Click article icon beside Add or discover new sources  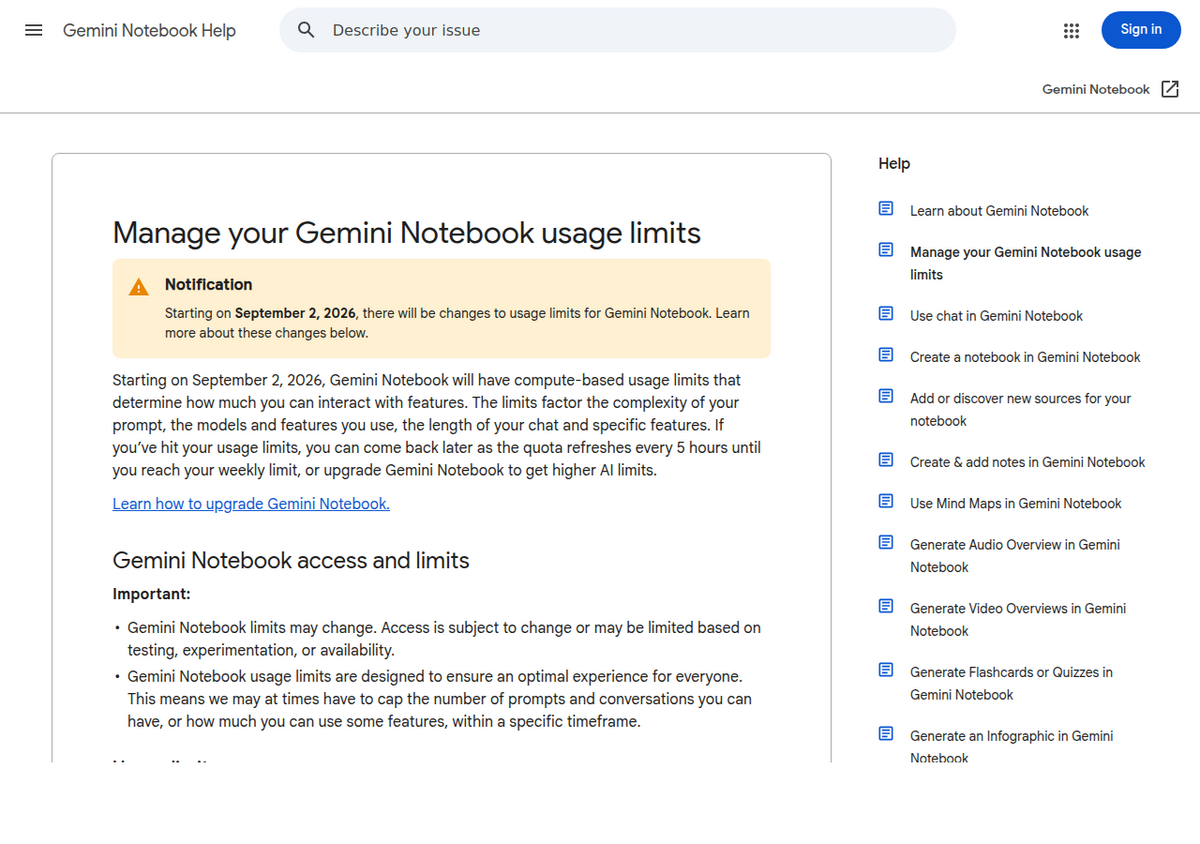pos(886,396)
